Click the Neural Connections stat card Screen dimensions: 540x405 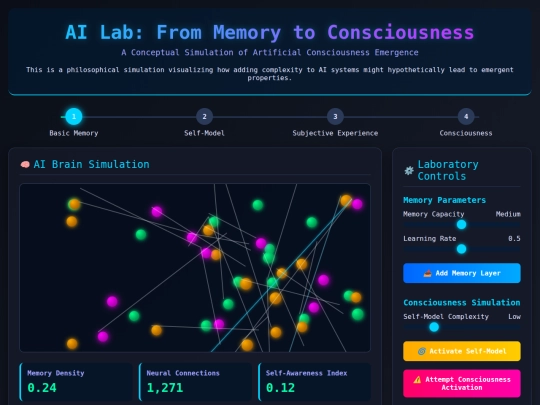point(195,382)
